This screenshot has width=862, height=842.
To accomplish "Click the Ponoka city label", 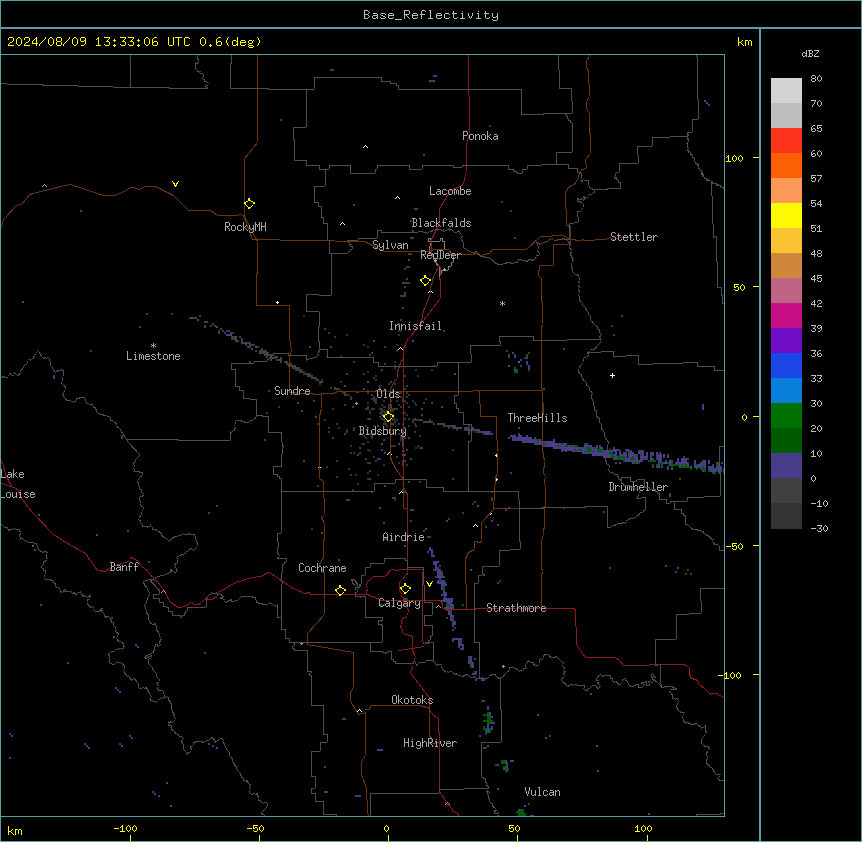I will [480, 136].
